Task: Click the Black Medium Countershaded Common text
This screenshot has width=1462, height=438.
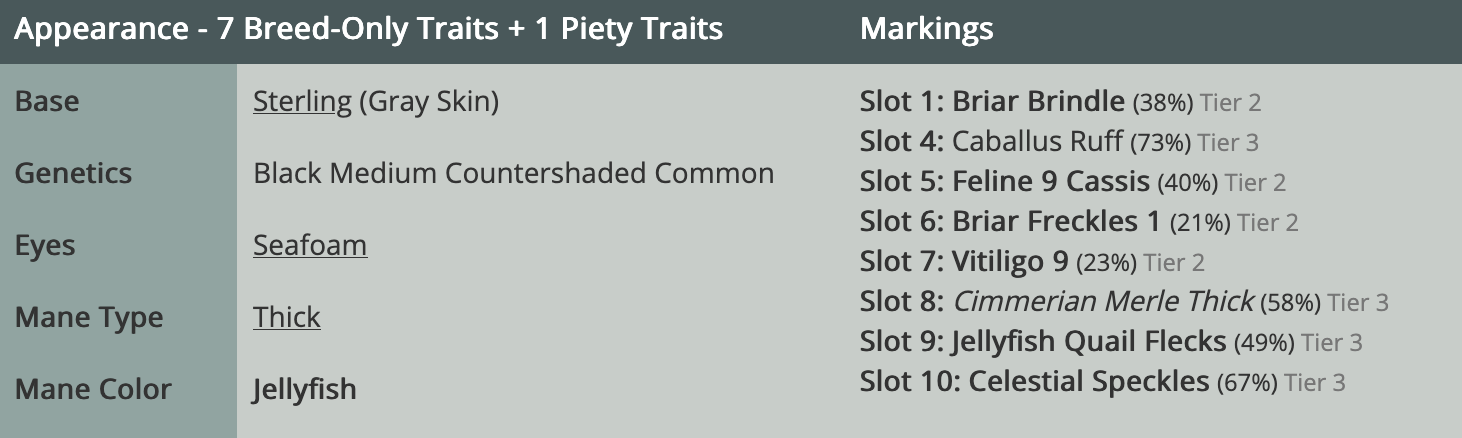Action: [513, 173]
